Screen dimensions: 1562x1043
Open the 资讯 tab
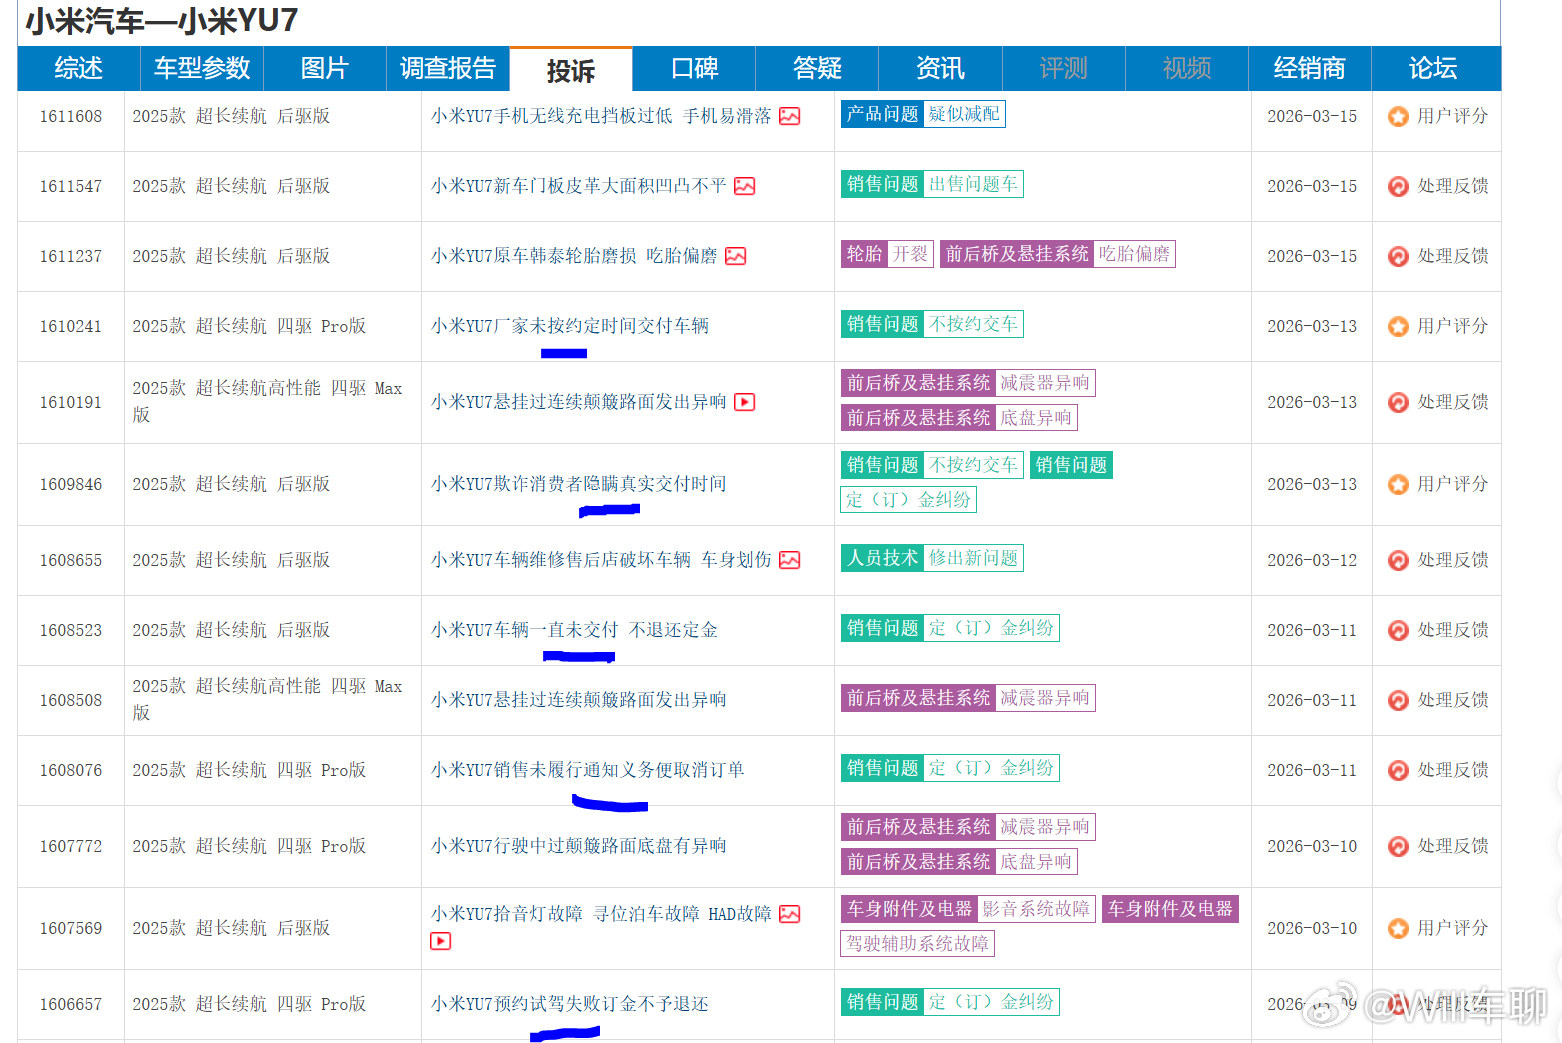[x=940, y=68]
